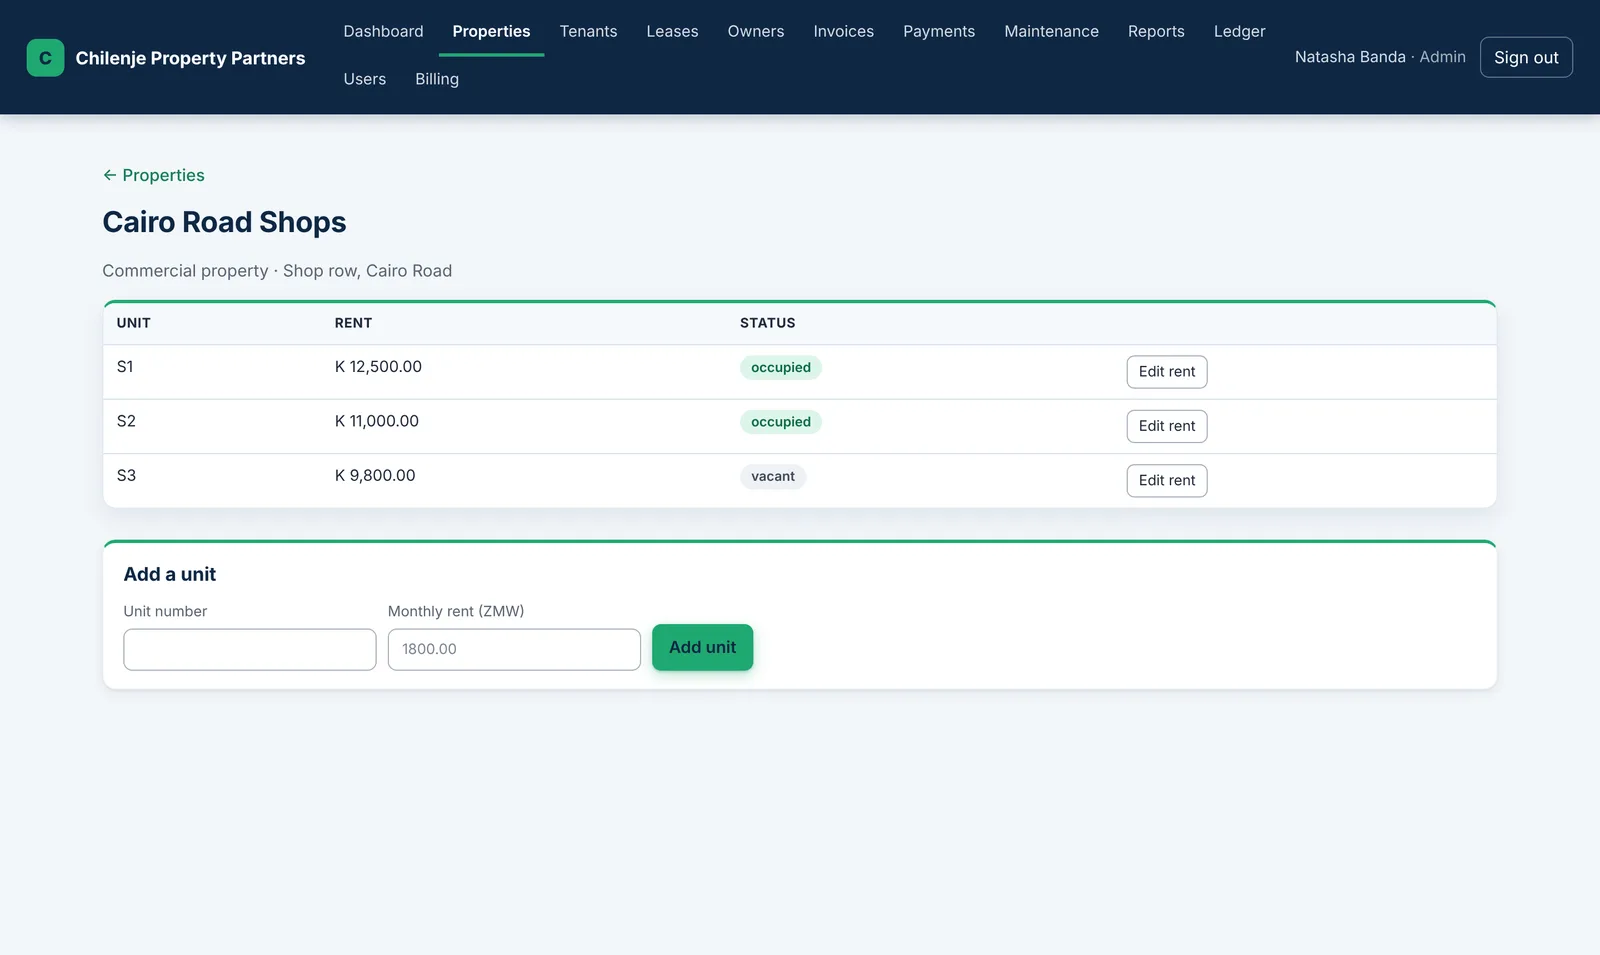Viewport: 1600px width, 955px height.
Task: Click the STATUS column header
Action: pyautogui.click(x=767, y=323)
